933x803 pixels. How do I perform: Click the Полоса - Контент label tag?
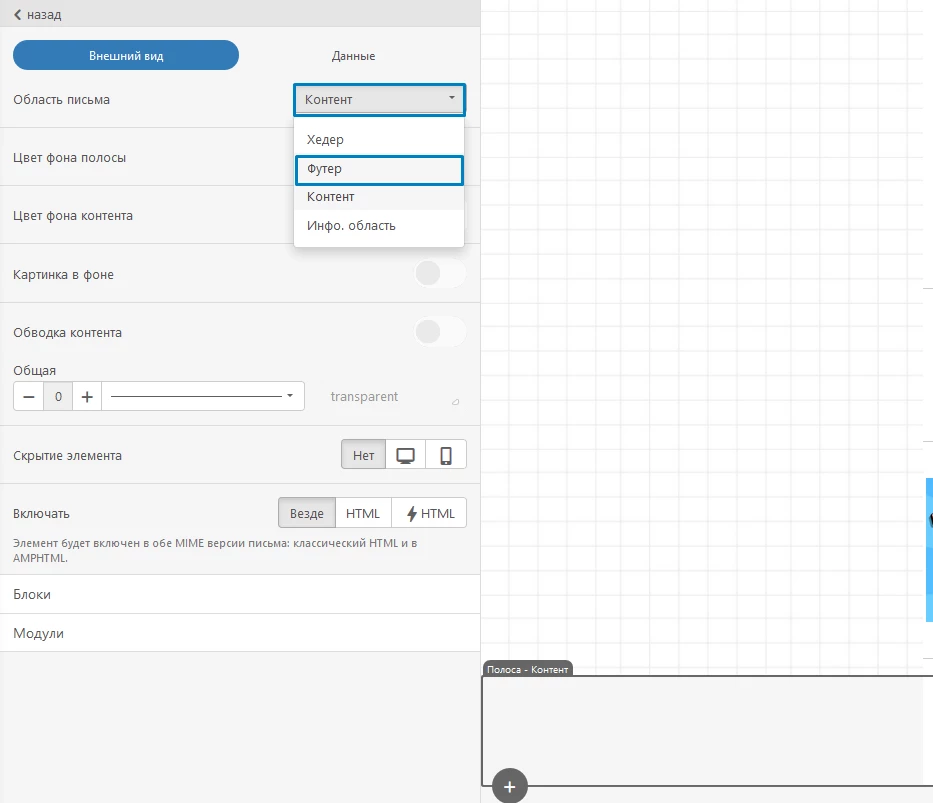coord(528,669)
